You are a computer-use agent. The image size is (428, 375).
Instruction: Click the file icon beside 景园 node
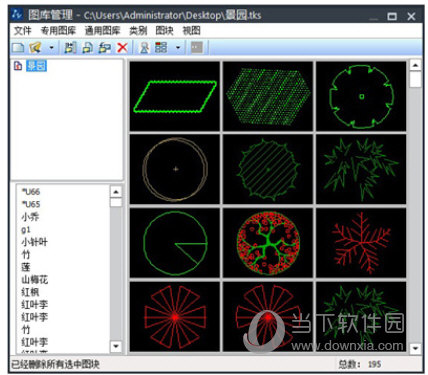[x=18, y=66]
